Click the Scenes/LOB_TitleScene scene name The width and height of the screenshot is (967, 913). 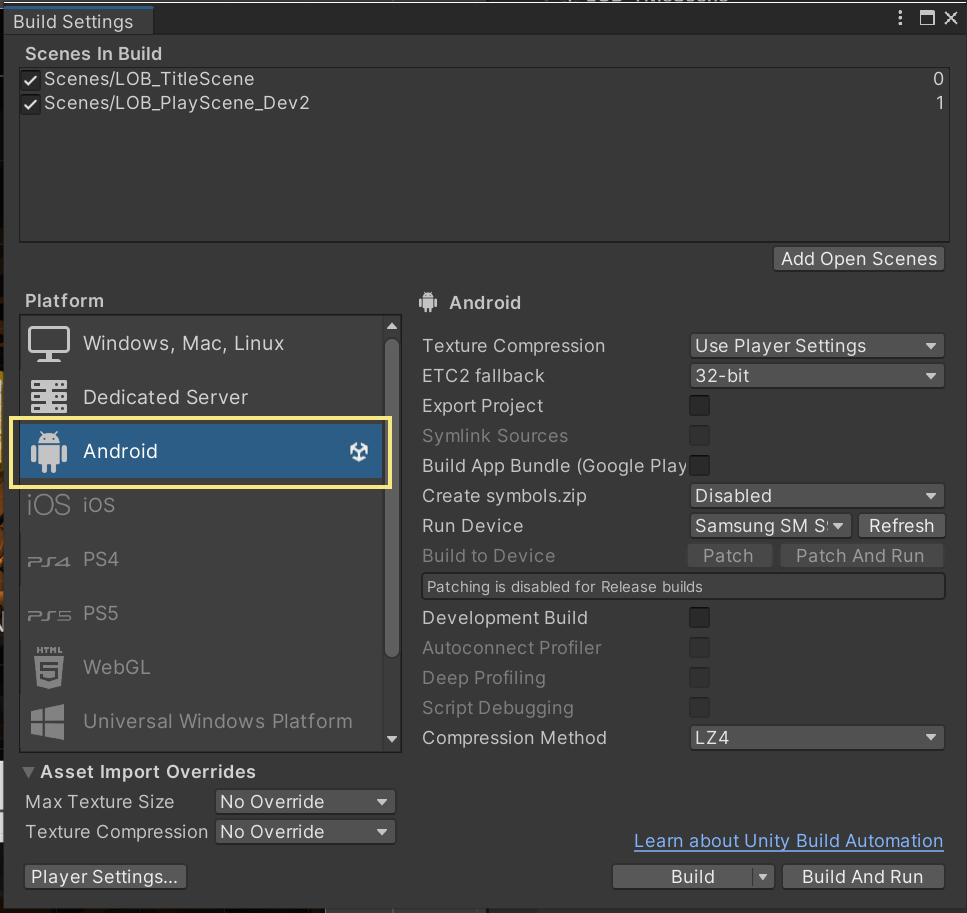coord(149,79)
